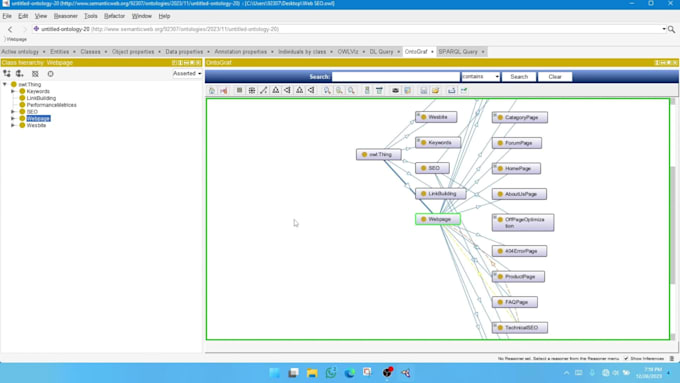Click the black camera-like export icon
Viewport: 680px width, 383px height.
point(396,90)
